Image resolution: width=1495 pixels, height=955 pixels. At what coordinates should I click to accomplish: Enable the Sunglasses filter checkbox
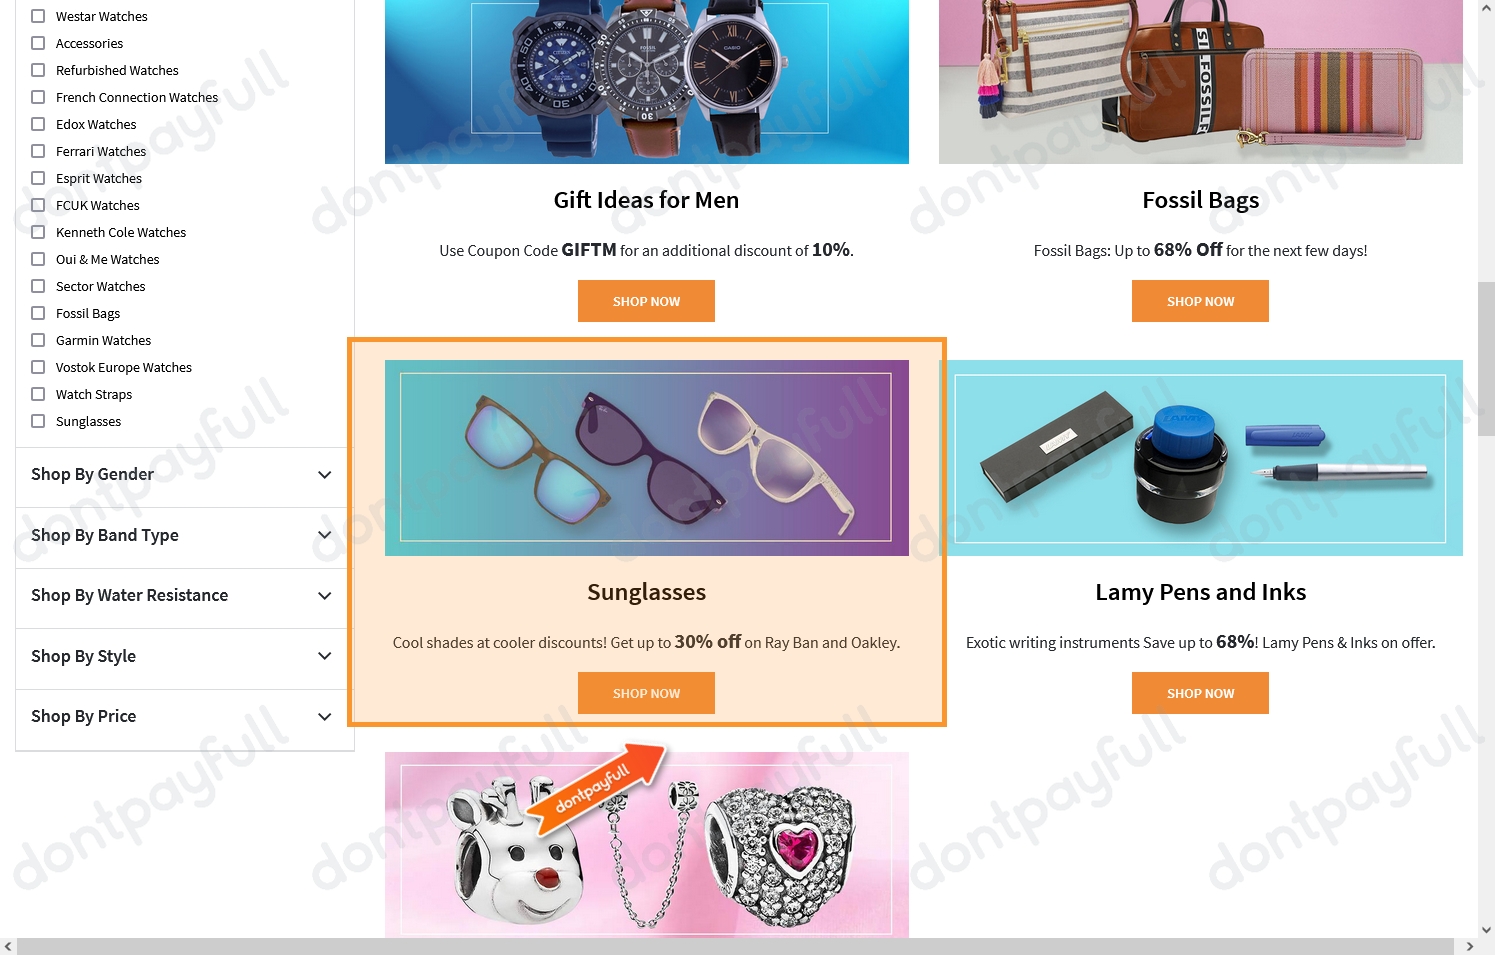point(38,421)
